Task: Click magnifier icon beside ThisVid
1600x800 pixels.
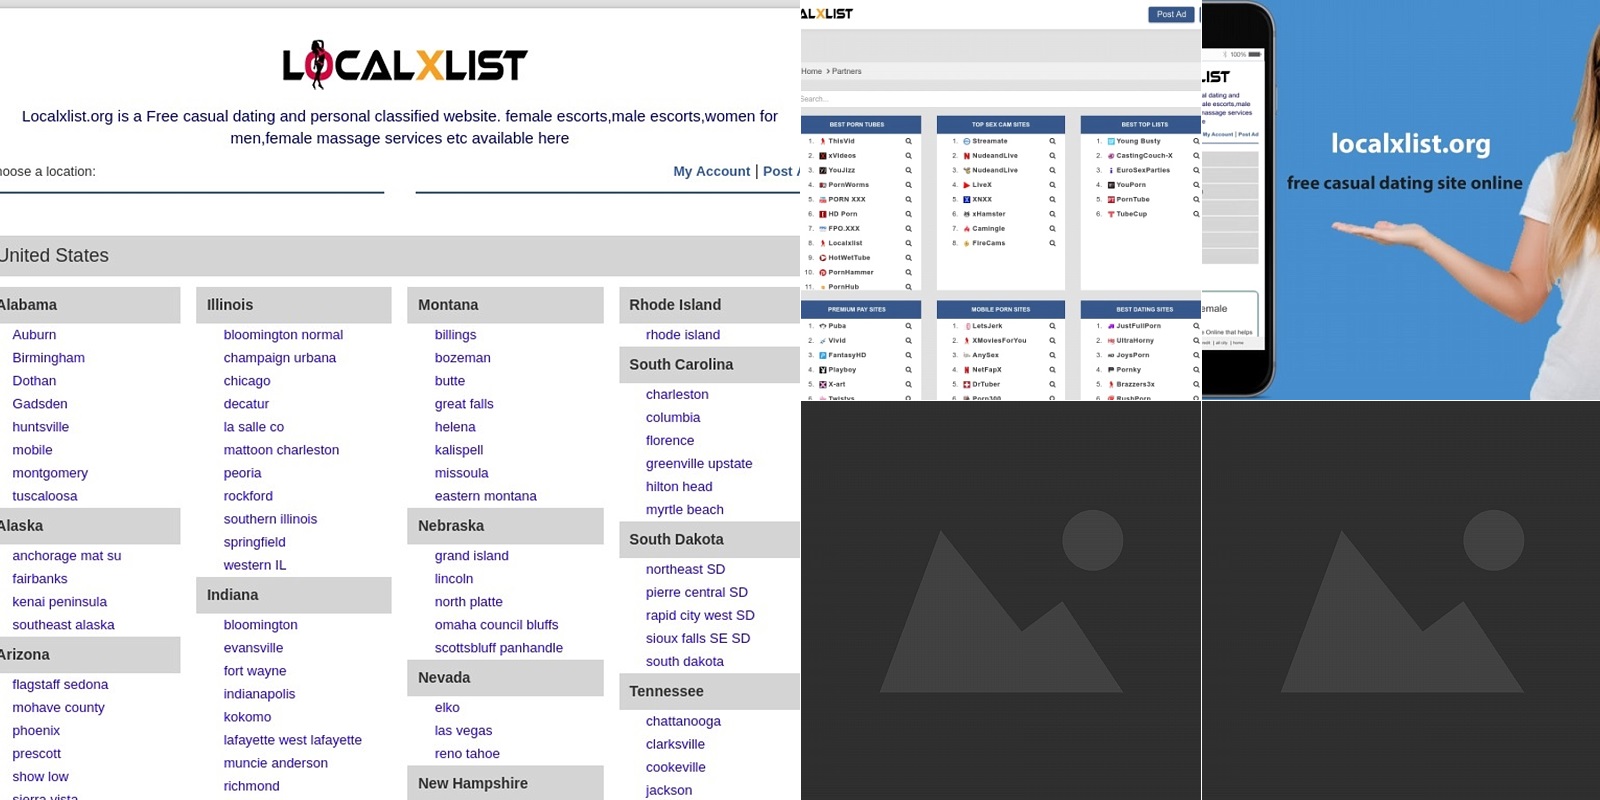Action: pyautogui.click(x=908, y=141)
